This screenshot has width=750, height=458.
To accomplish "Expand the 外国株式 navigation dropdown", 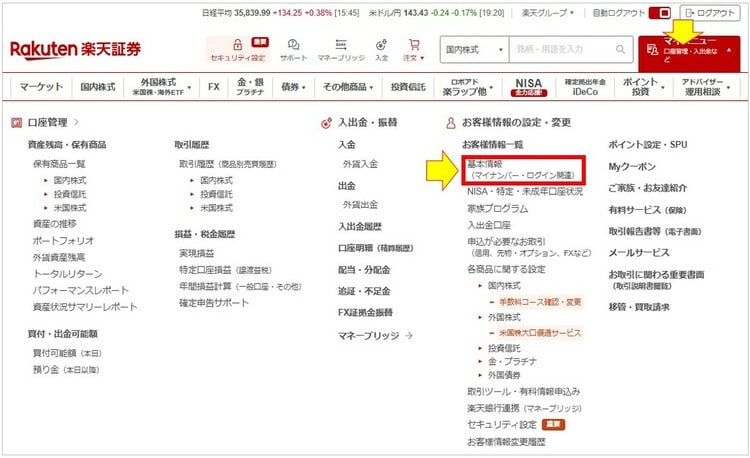I will pyautogui.click(x=162, y=87).
